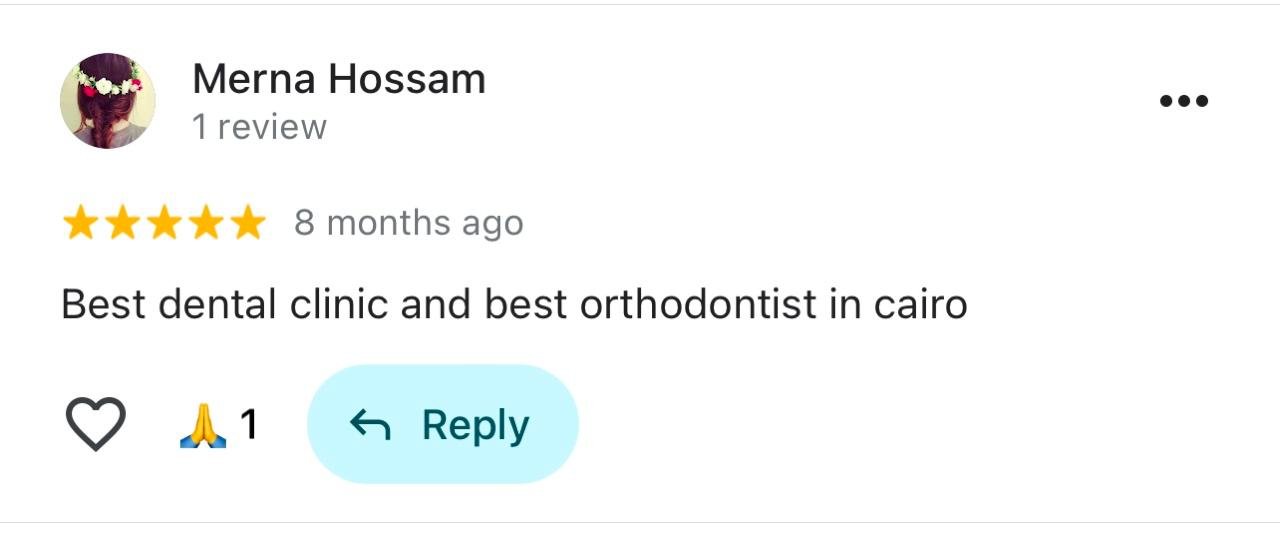Select the third star of the rating
Screen dimensions: 1280x556
(164, 223)
